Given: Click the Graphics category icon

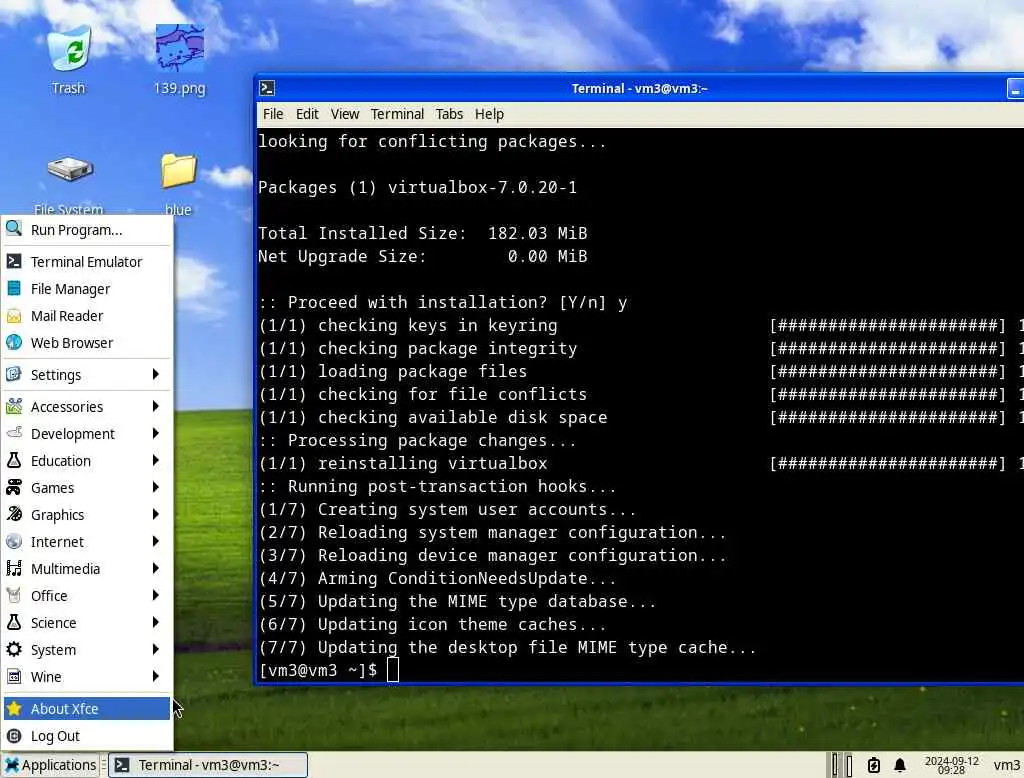Looking at the screenshot, I should 14,514.
